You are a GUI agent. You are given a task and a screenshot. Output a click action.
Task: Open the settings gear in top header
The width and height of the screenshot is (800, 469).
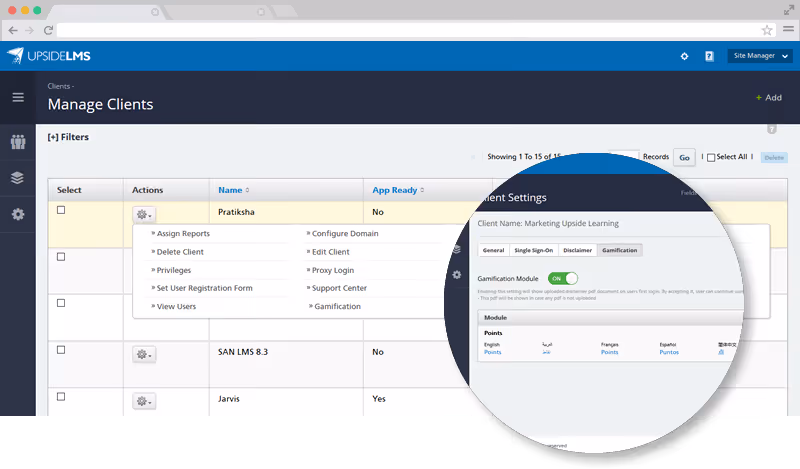(x=684, y=56)
